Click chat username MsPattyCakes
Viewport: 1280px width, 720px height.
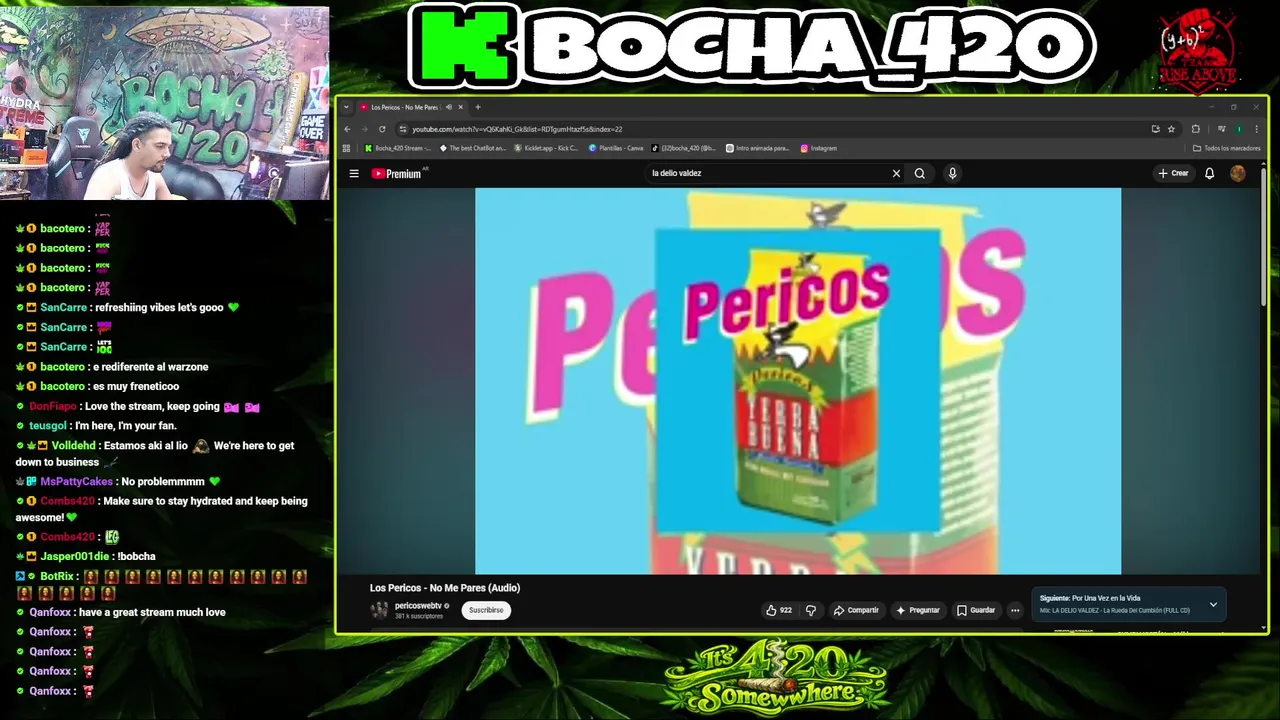[76, 481]
